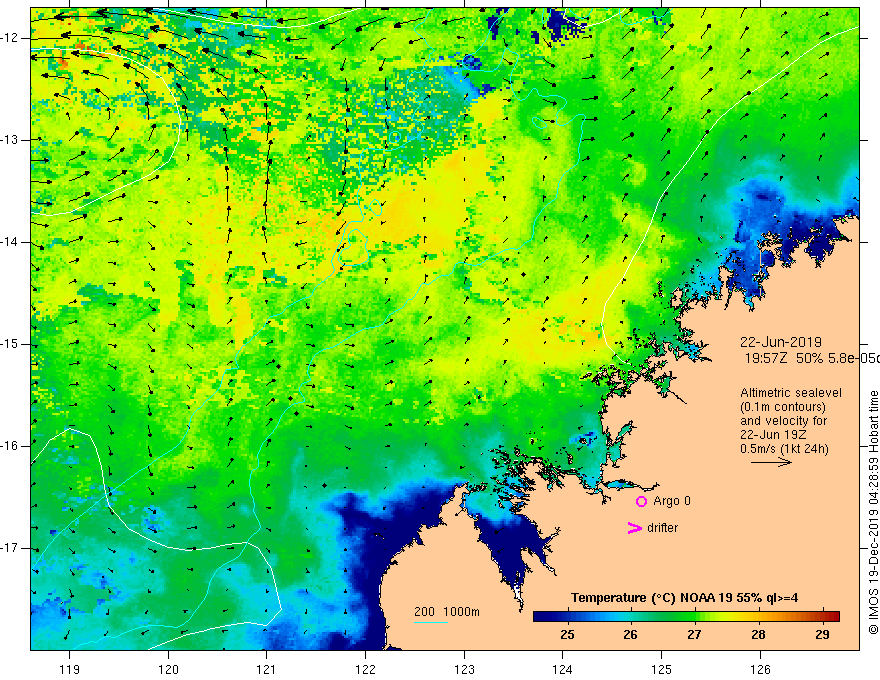Click the 126 longitude axis label
Image resolution: width=880 pixels, height=680 pixels.
[760, 669]
